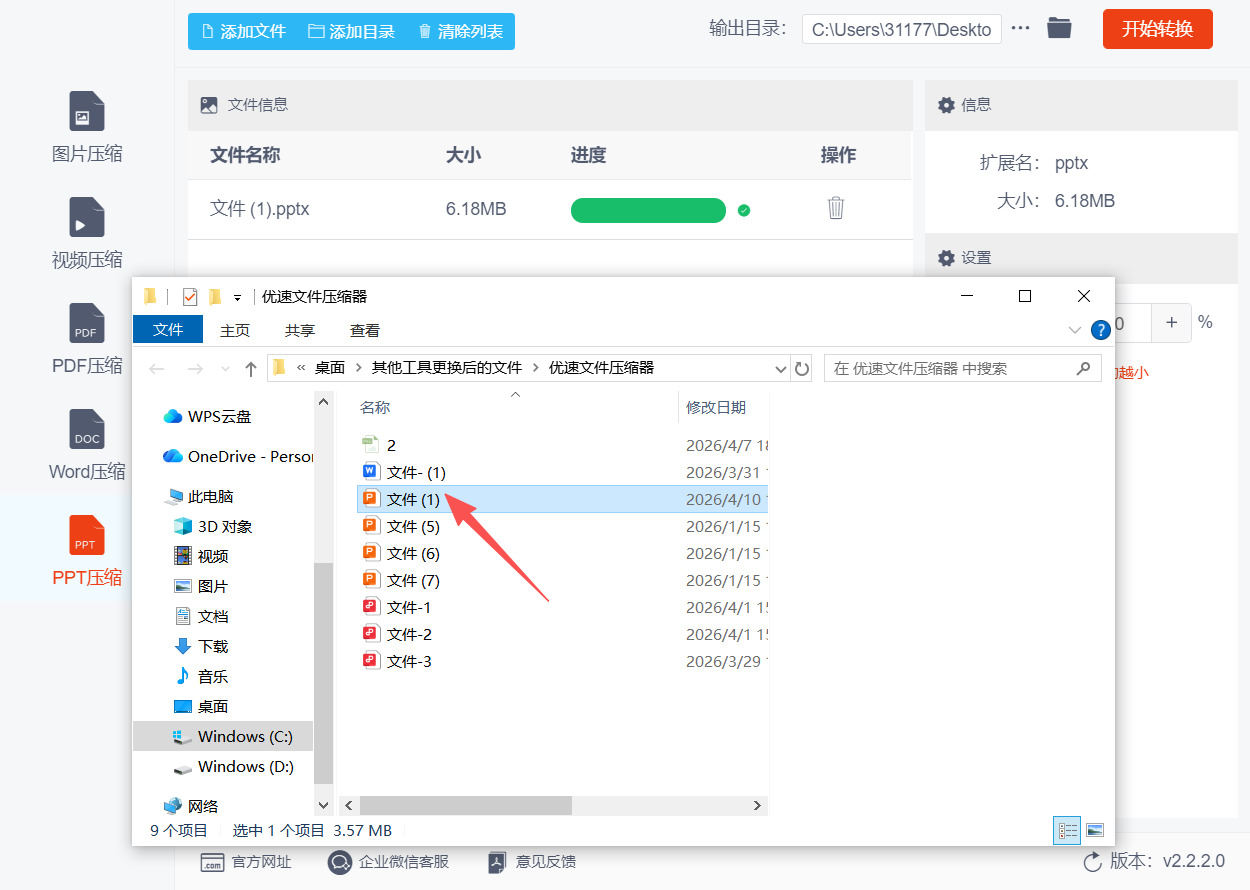
Task: Click the green progress bar of 文件 (1).pptx
Action: coord(648,210)
